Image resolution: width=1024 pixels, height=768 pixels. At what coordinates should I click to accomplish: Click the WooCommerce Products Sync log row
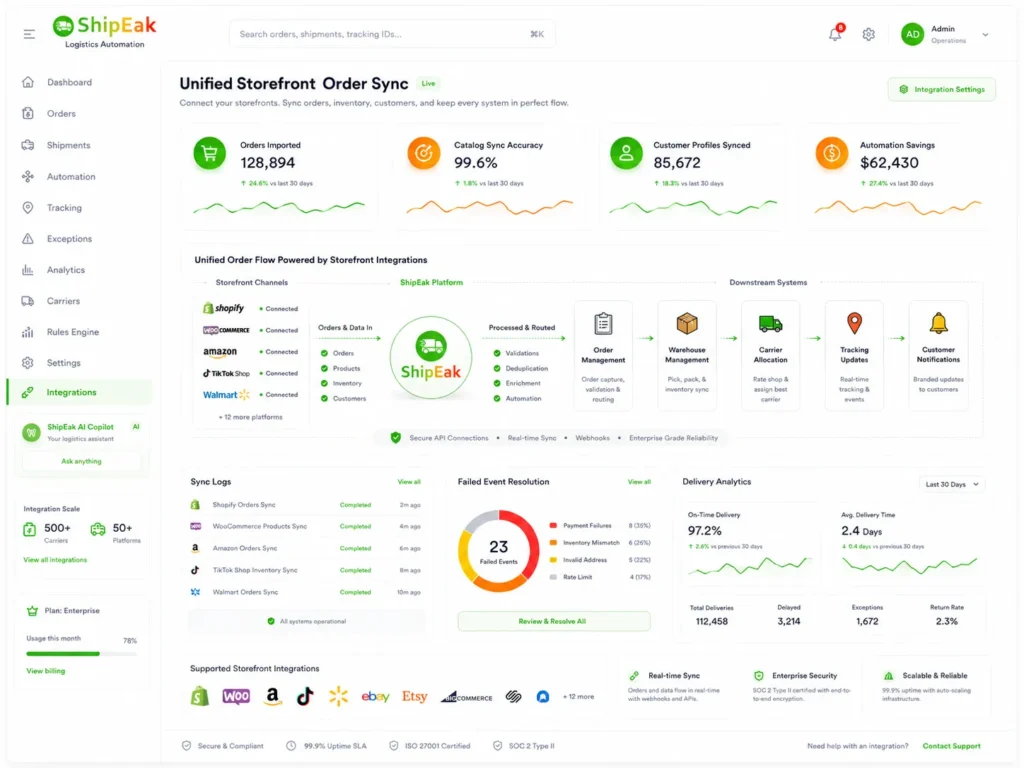tap(306, 526)
